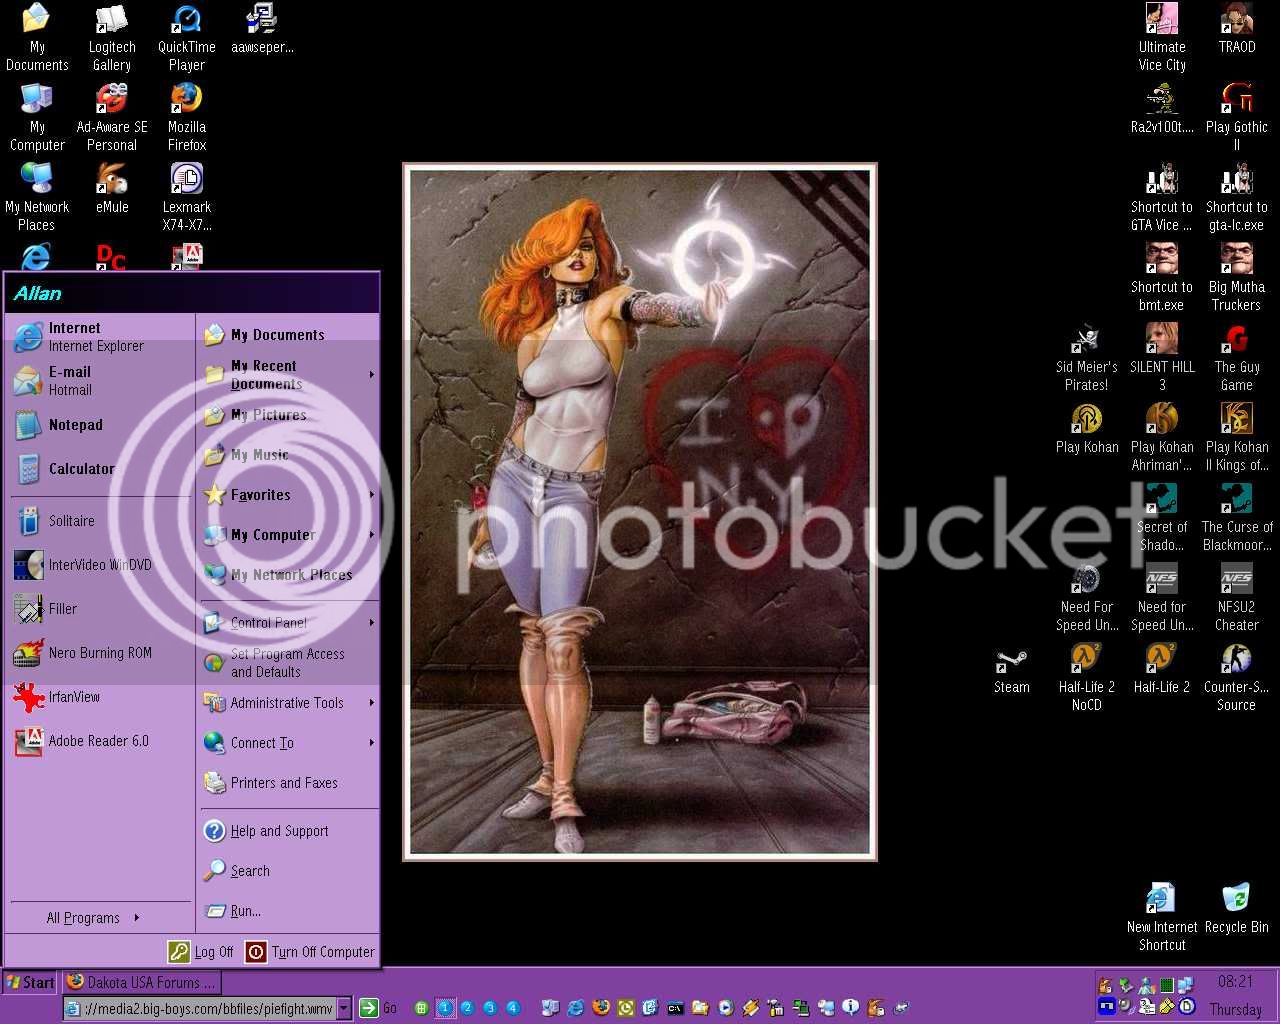Screen dimensions: 1280x1024
Task: Expand the Favorites submenu arrow
Action: tap(372, 495)
